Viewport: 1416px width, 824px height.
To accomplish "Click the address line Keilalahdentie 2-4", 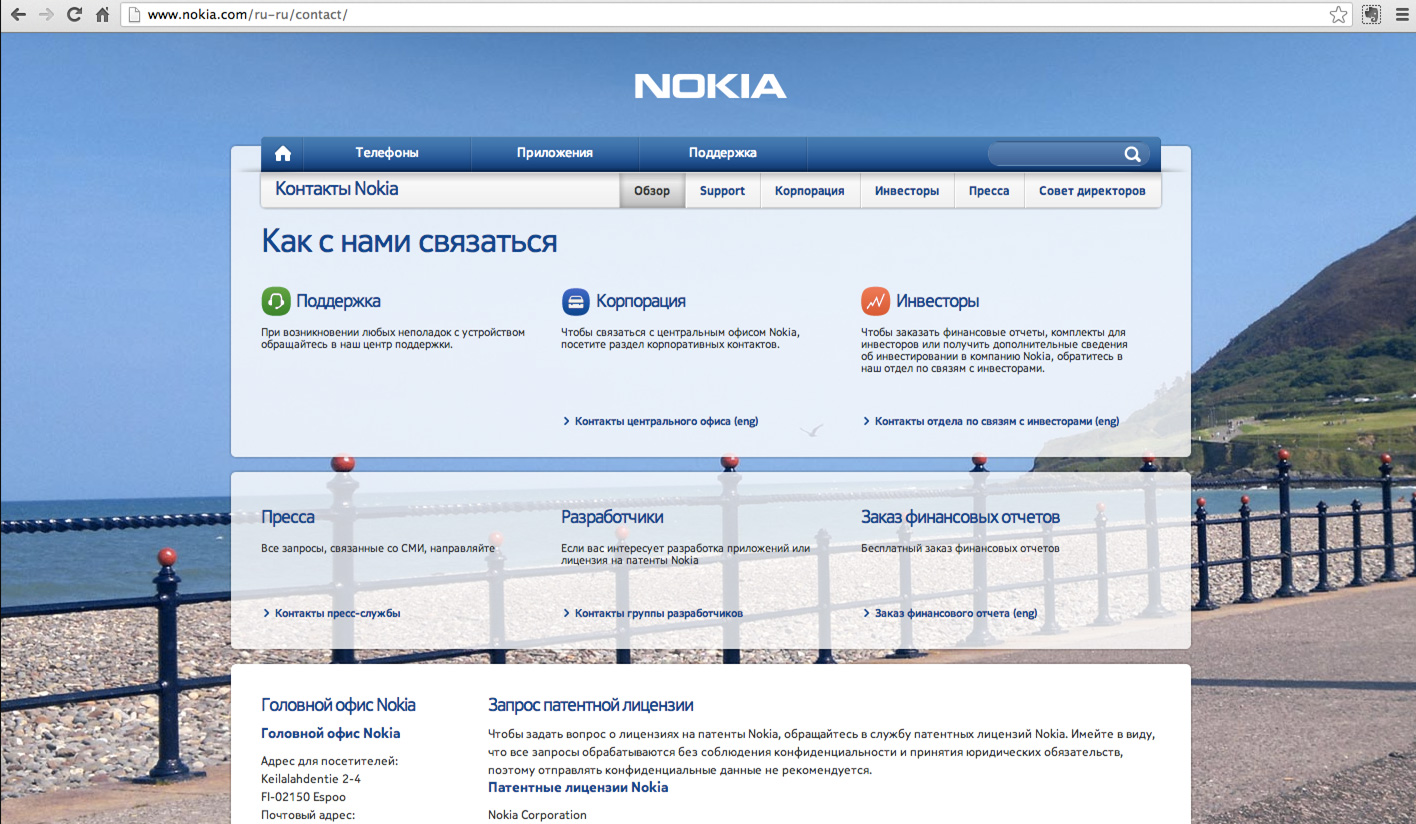I will click(311, 779).
